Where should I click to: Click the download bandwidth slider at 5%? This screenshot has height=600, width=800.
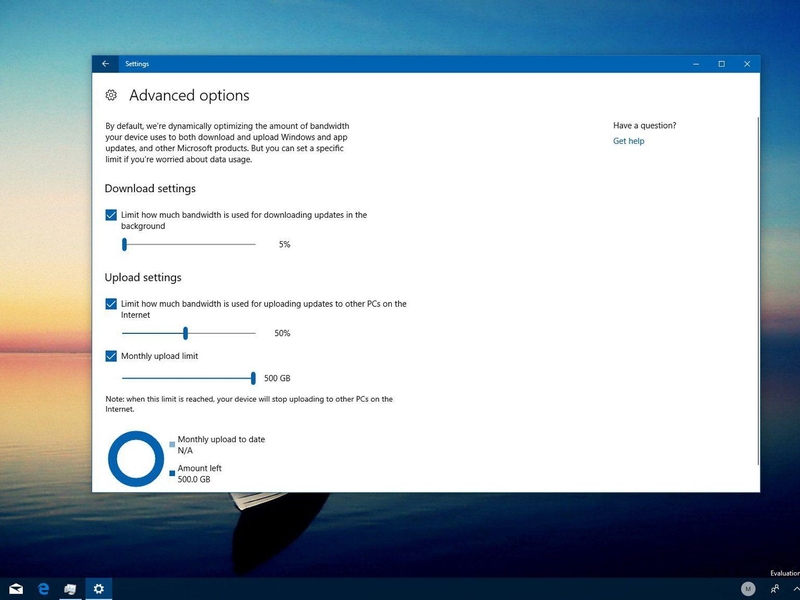coord(124,244)
